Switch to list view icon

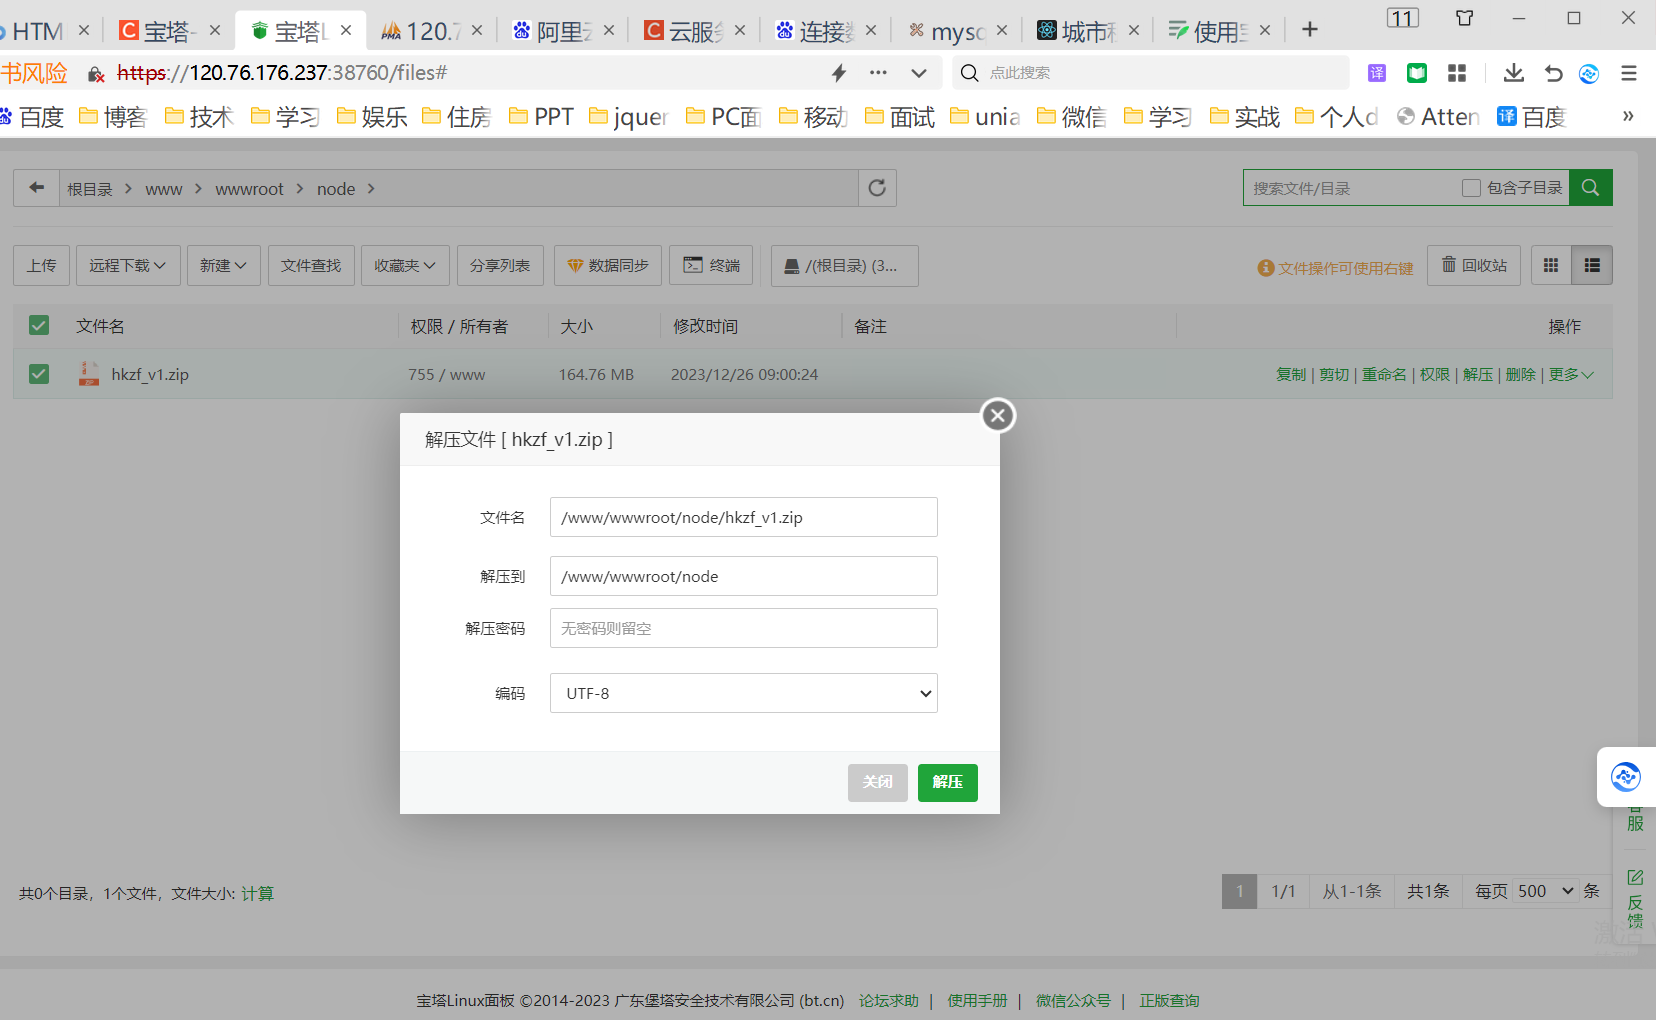click(x=1592, y=265)
